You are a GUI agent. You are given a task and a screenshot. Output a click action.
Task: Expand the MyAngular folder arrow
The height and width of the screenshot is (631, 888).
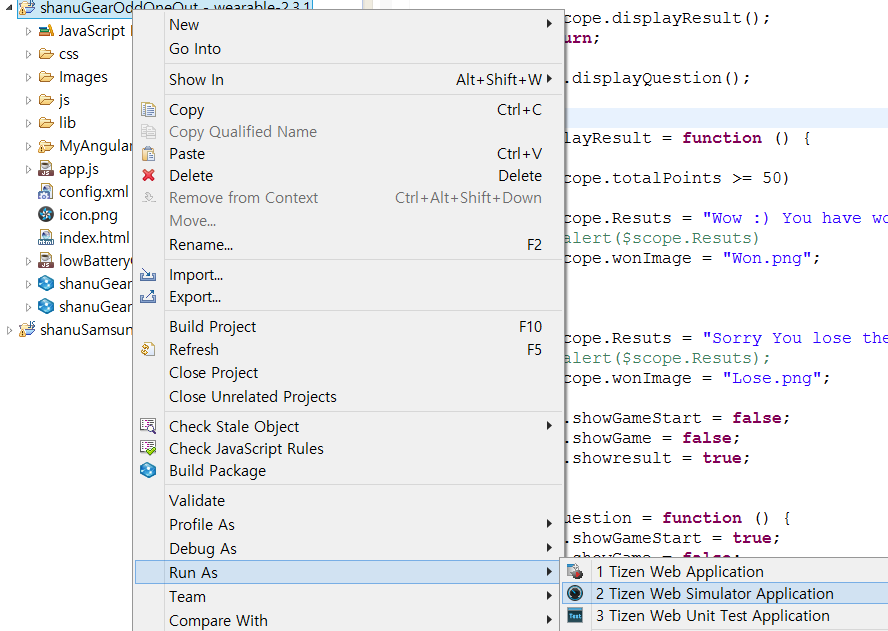28,146
